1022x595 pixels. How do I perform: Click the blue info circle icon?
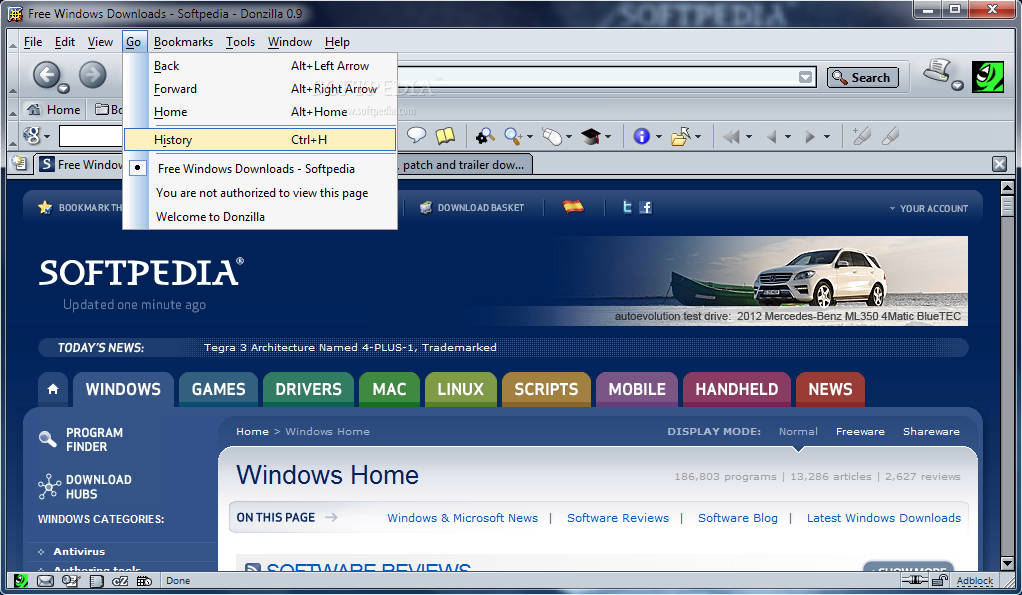[641, 136]
